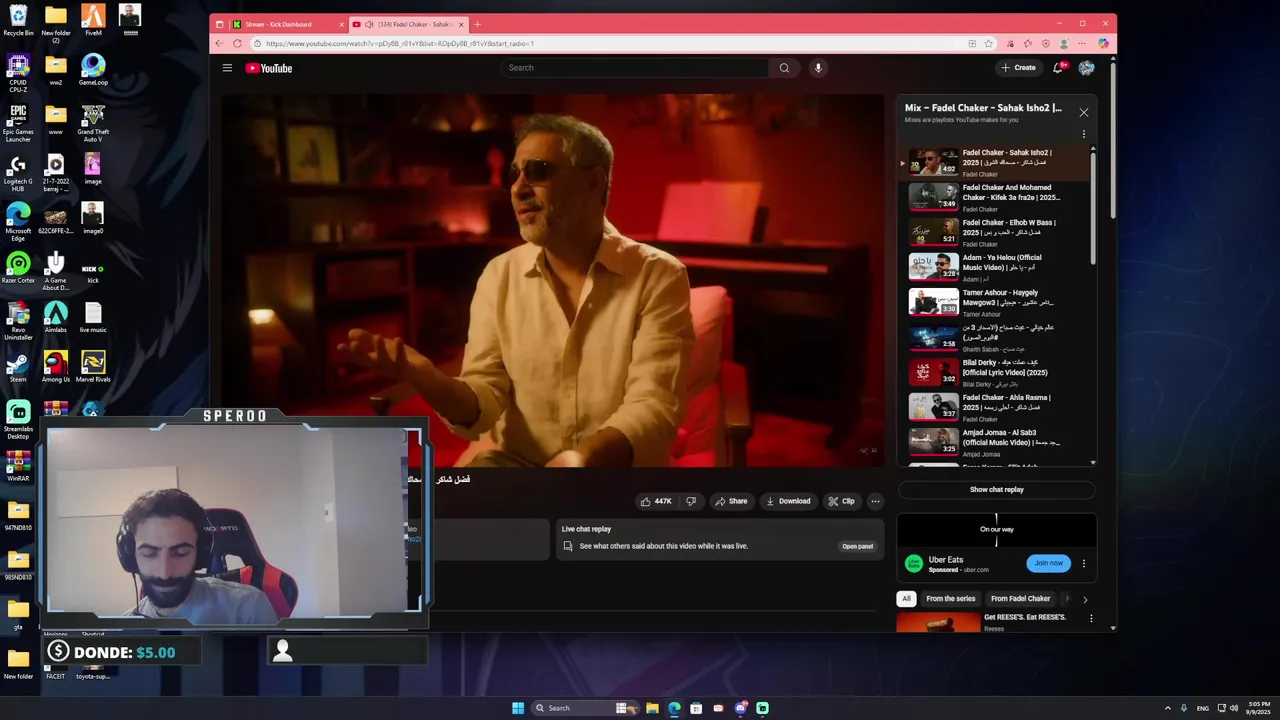Open File Explorer from the taskbar
The width and height of the screenshot is (1280, 720).
click(652, 708)
